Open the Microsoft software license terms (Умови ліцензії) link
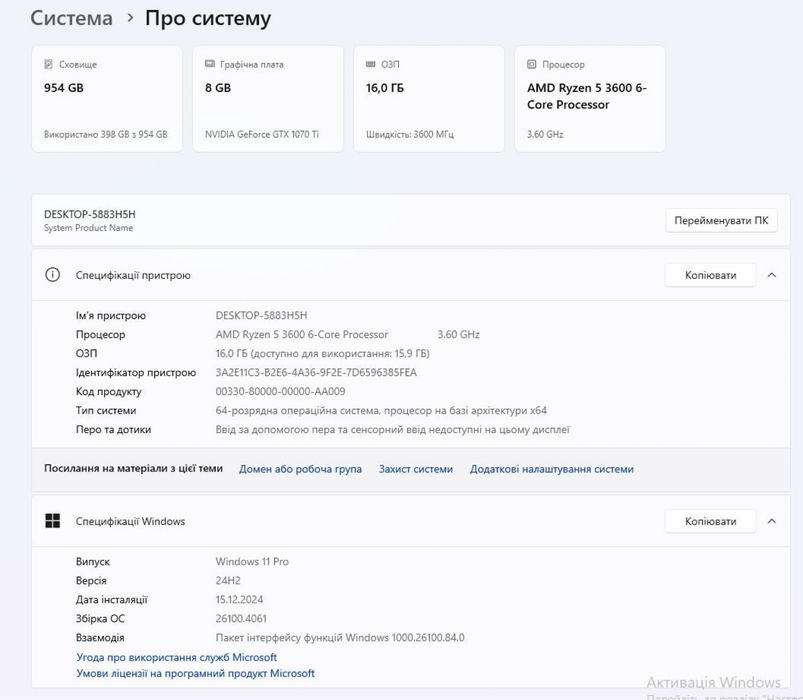This screenshot has width=803, height=700. click(195, 673)
